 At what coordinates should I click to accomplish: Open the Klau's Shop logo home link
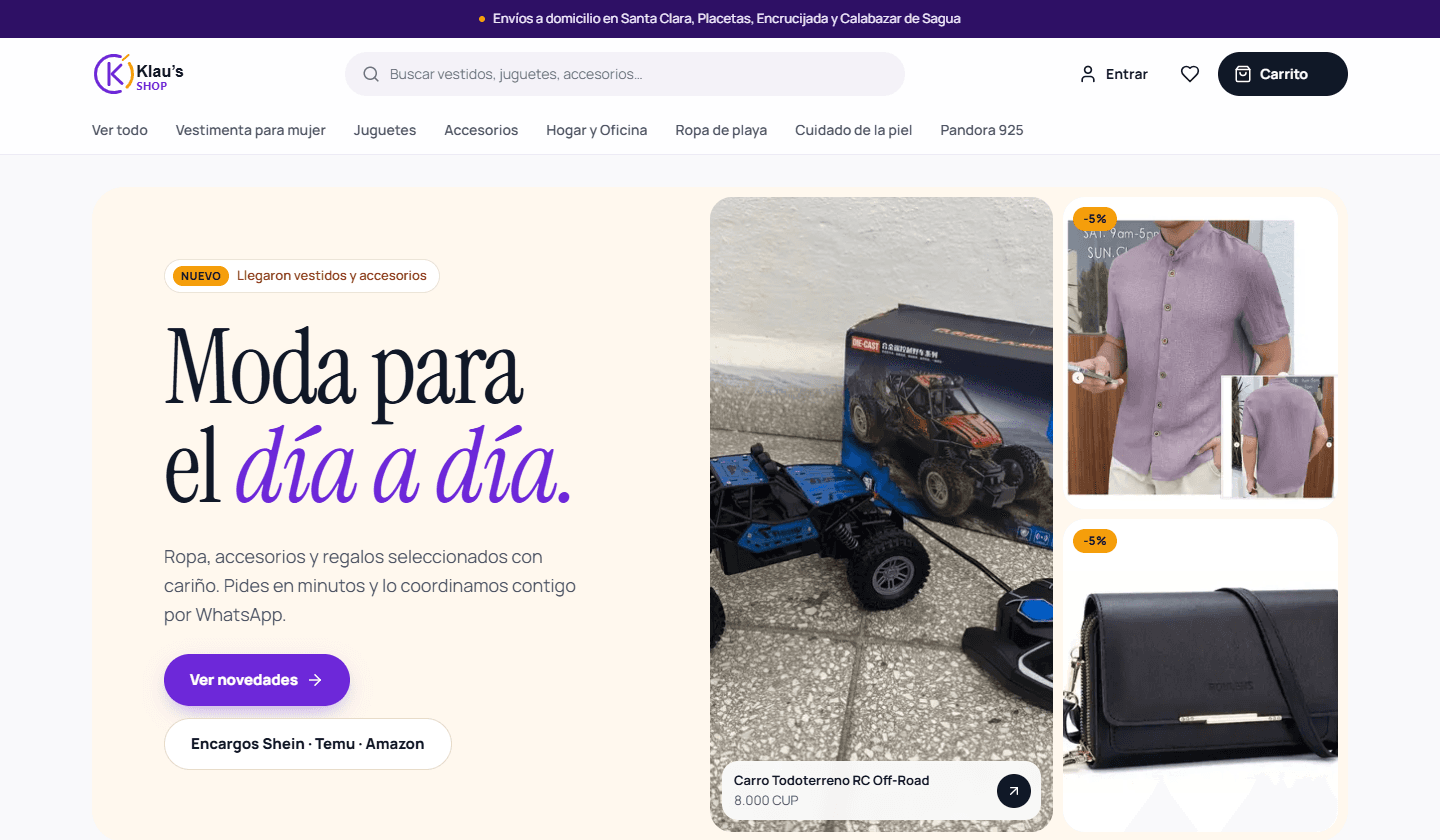(x=138, y=74)
